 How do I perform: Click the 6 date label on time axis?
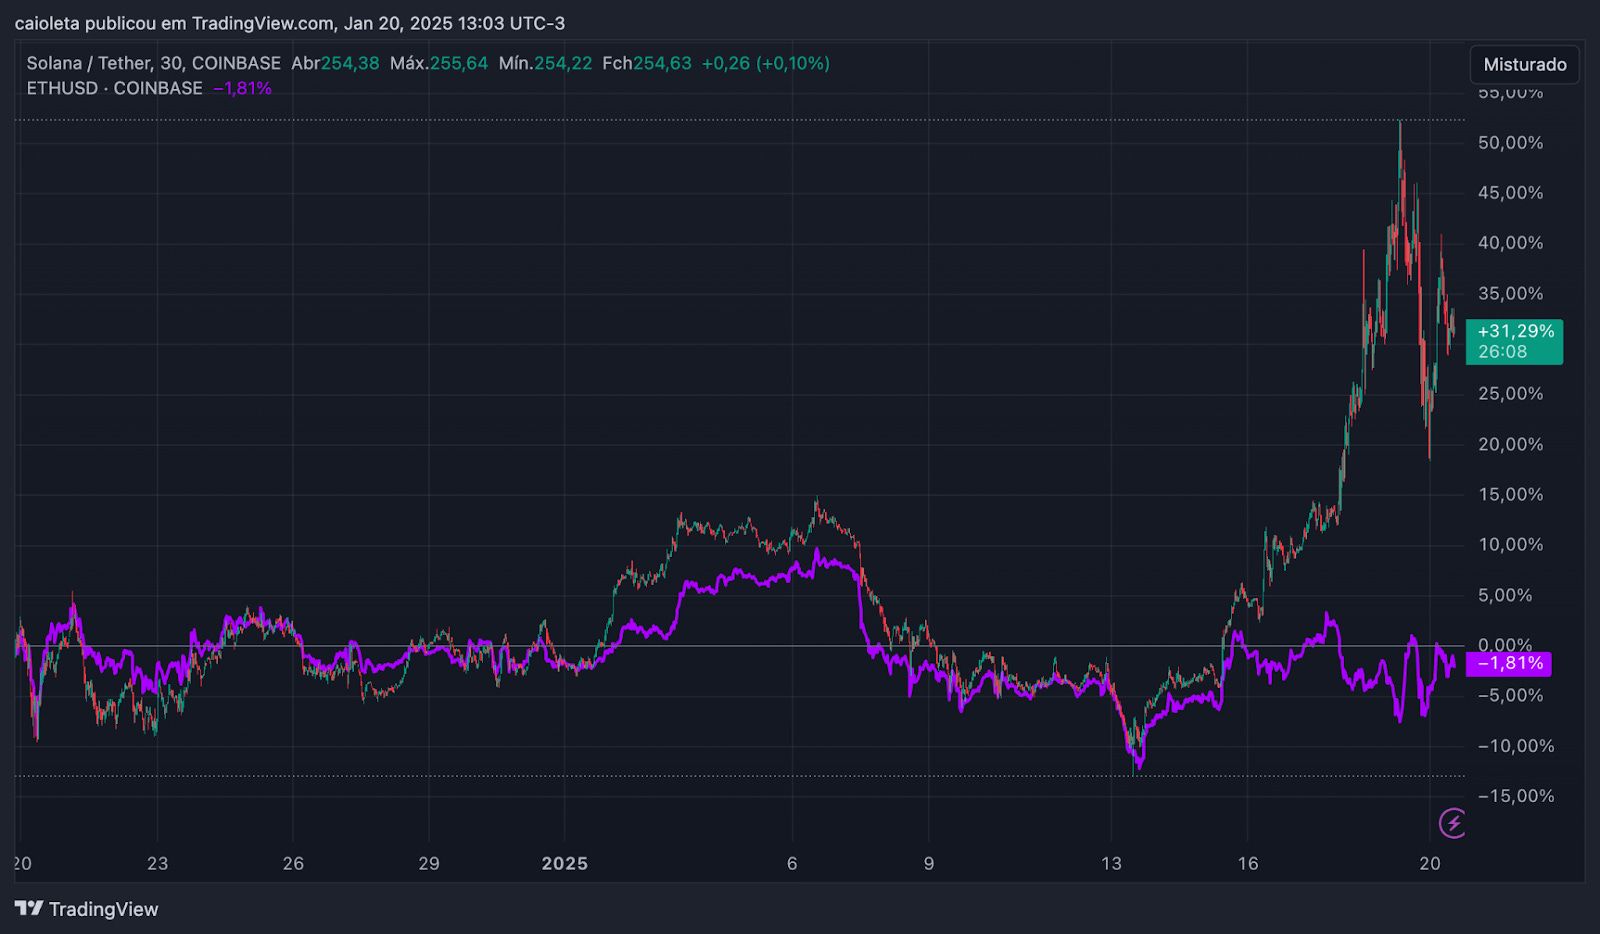pyautogui.click(x=792, y=863)
